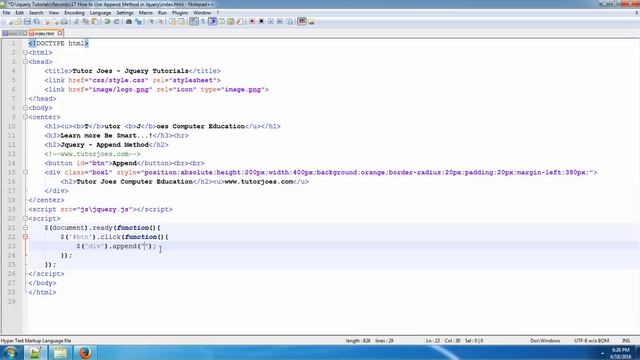Image resolution: width=640 pixels, height=360 pixels.
Task: Toggle the Indent Guide toolbar button
Action: [212, 22]
